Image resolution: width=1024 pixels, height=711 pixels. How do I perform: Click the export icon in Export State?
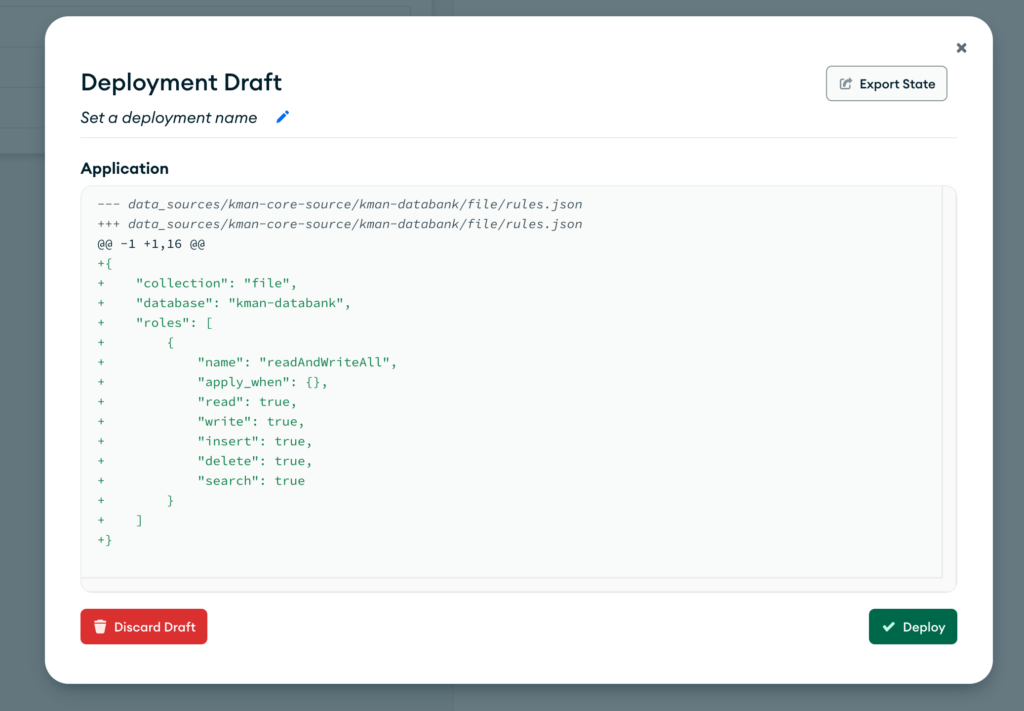[x=846, y=84]
